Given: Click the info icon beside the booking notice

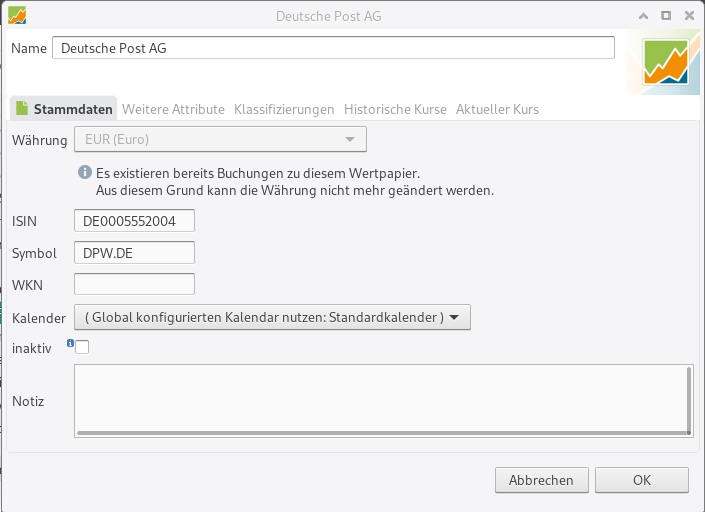Looking at the screenshot, I should tap(85, 172).
